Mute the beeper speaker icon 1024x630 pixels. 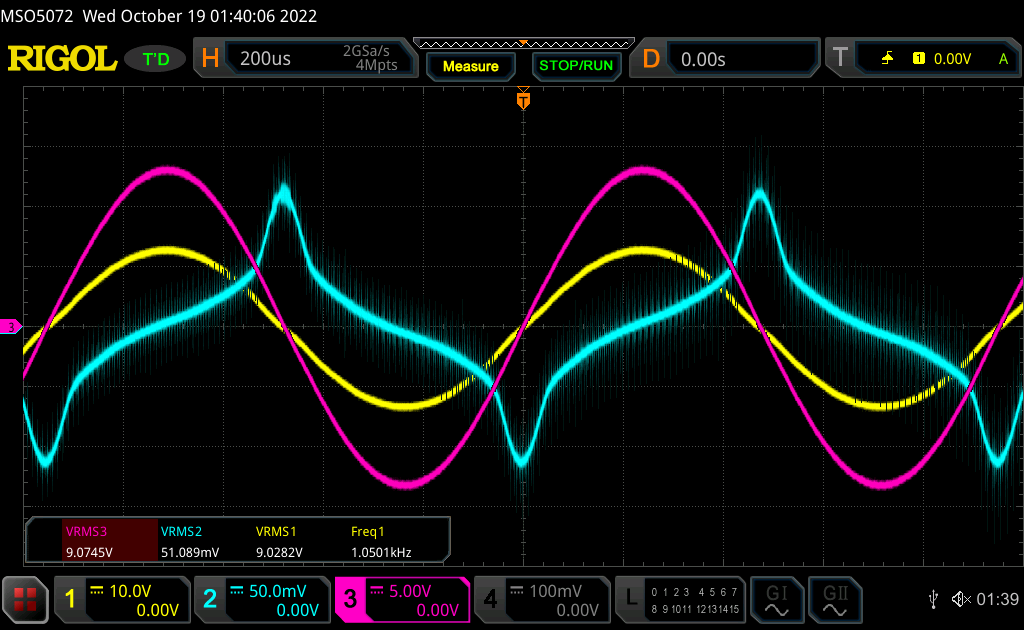pos(960,599)
